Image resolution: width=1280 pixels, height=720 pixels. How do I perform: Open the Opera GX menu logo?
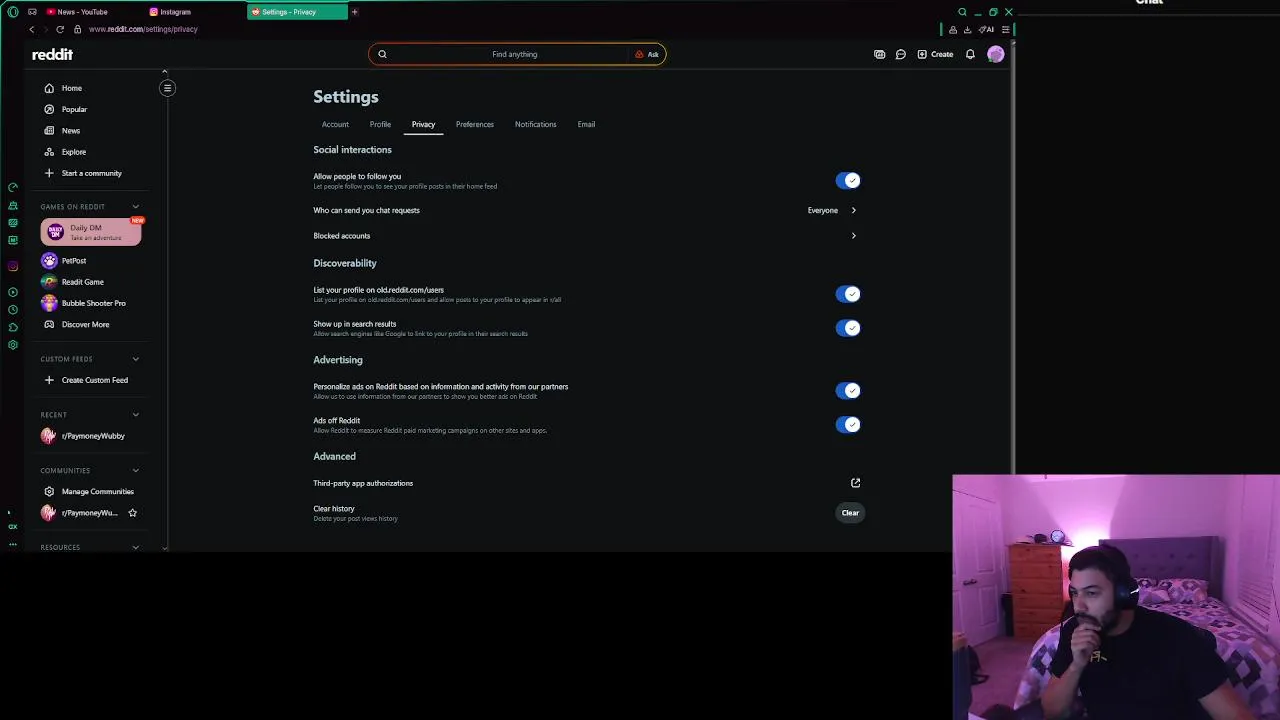click(x=13, y=12)
